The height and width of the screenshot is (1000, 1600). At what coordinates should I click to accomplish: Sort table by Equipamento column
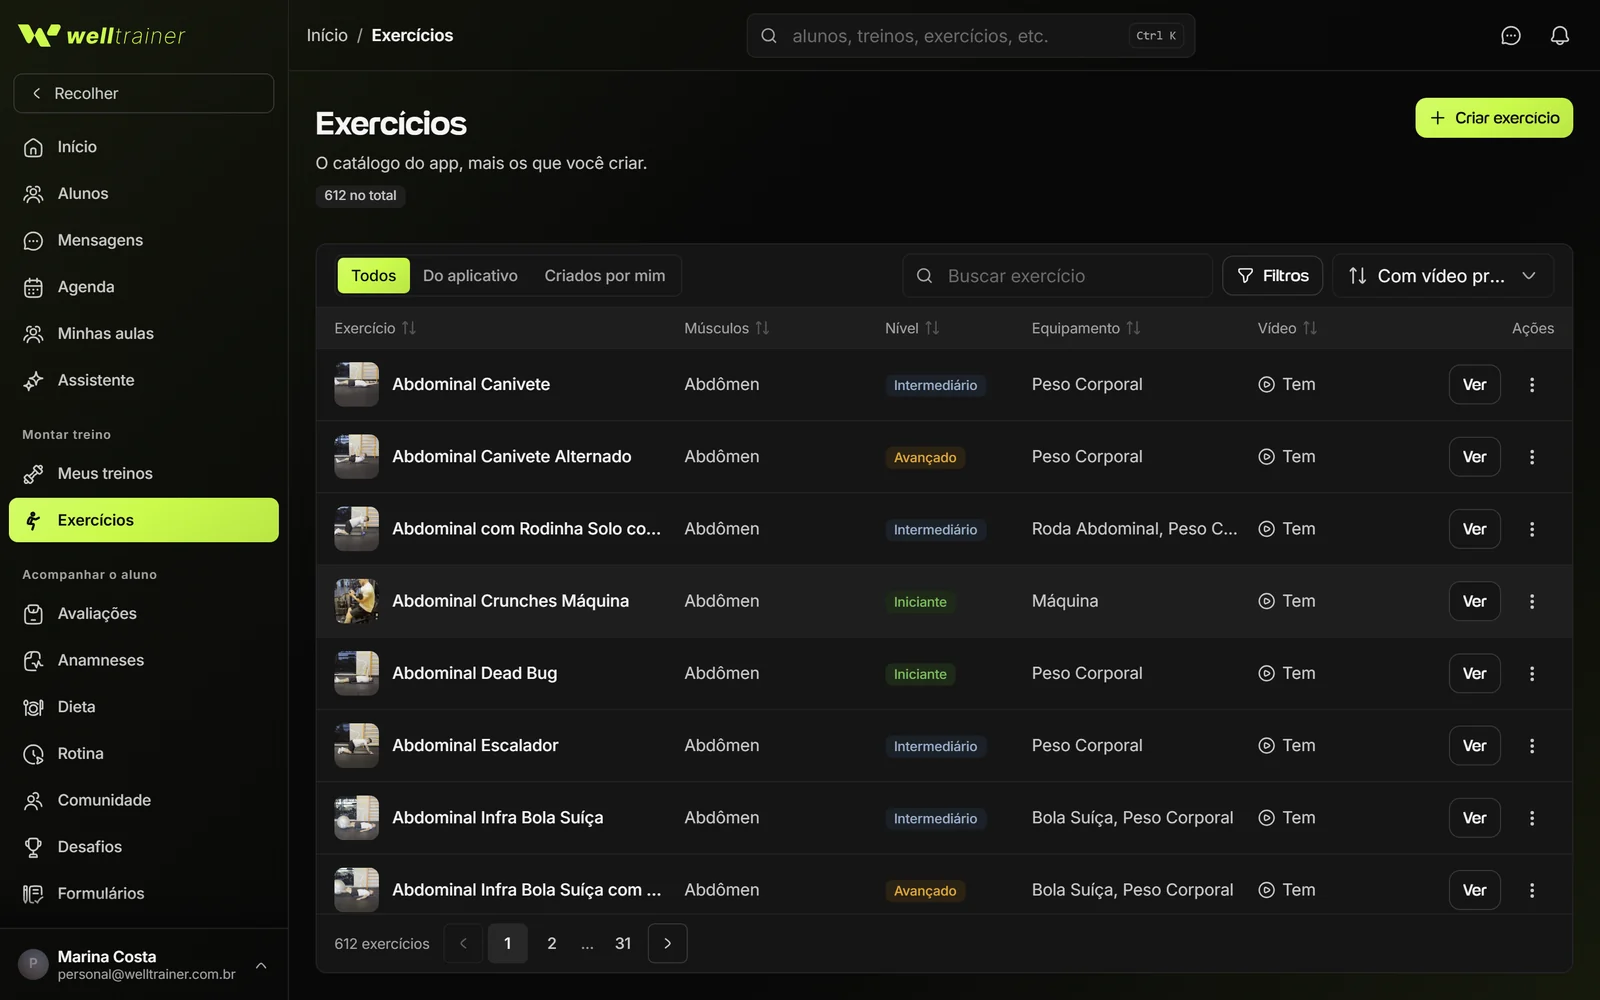click(x=1086, y=328)
